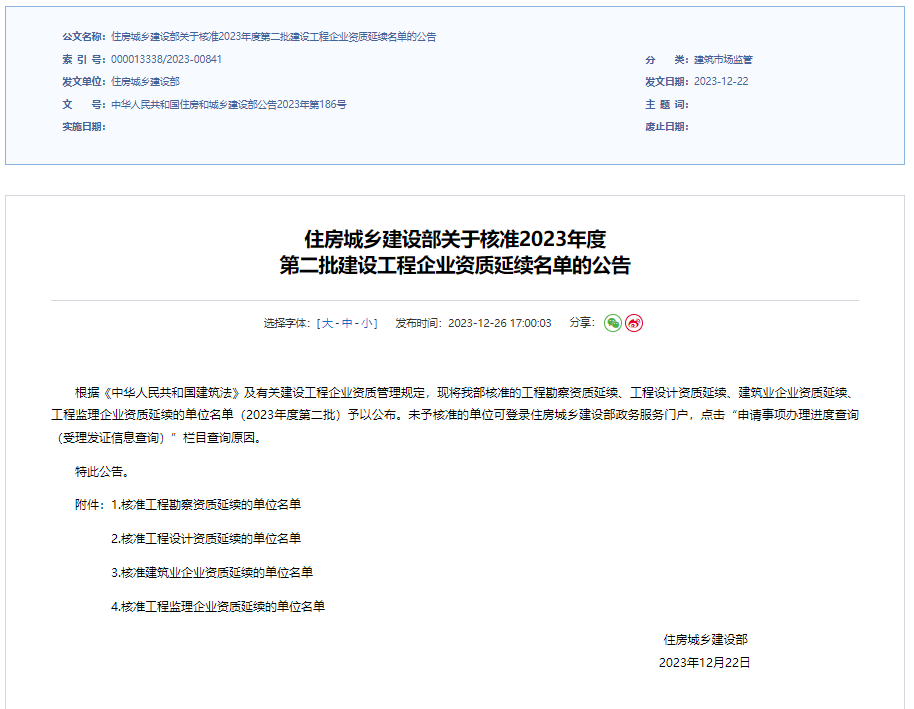
Task: Set font size to small (小)
Action: click(368, 323)
